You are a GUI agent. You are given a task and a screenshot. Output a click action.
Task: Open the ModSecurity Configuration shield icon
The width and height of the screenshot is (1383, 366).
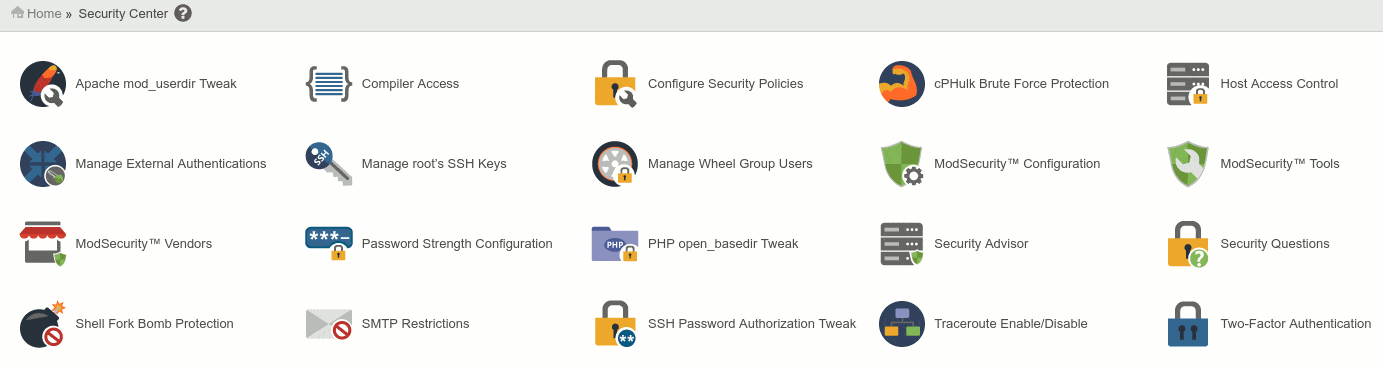pos(901,164)
